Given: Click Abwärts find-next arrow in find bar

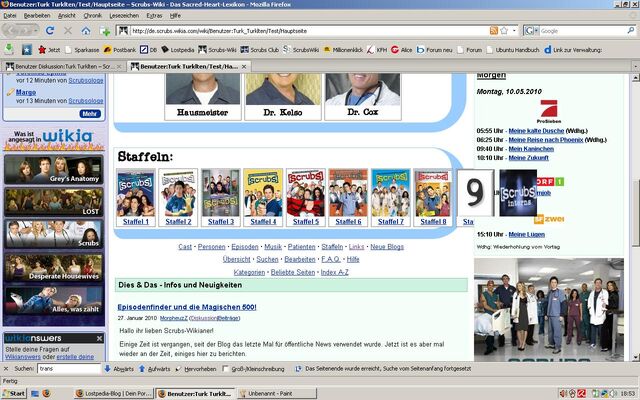Looking at the screenshot, I should pyautogui.click(x=119, y=369).
